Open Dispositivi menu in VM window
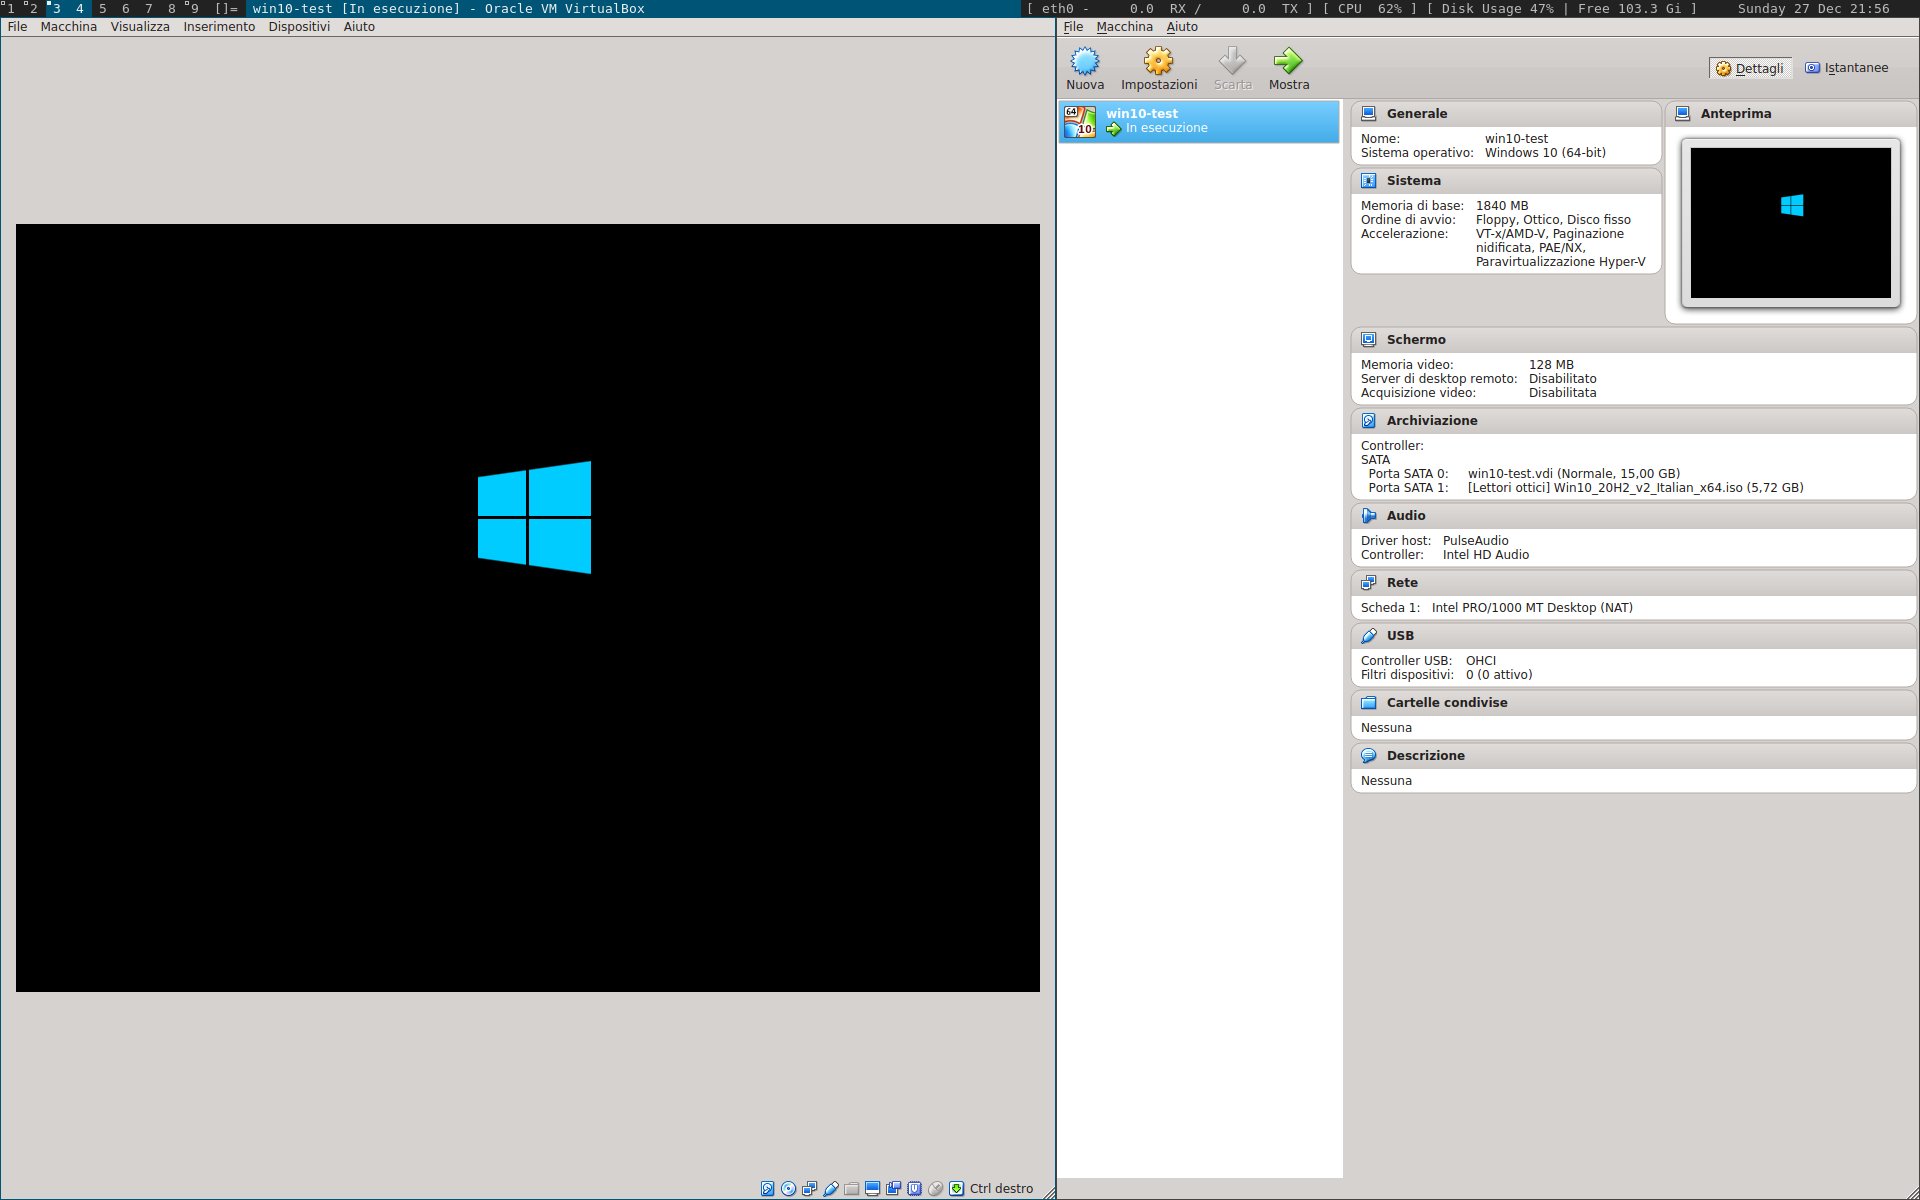The height and width of the screenshot is (1200, 1920). click(x=299, y=27)
